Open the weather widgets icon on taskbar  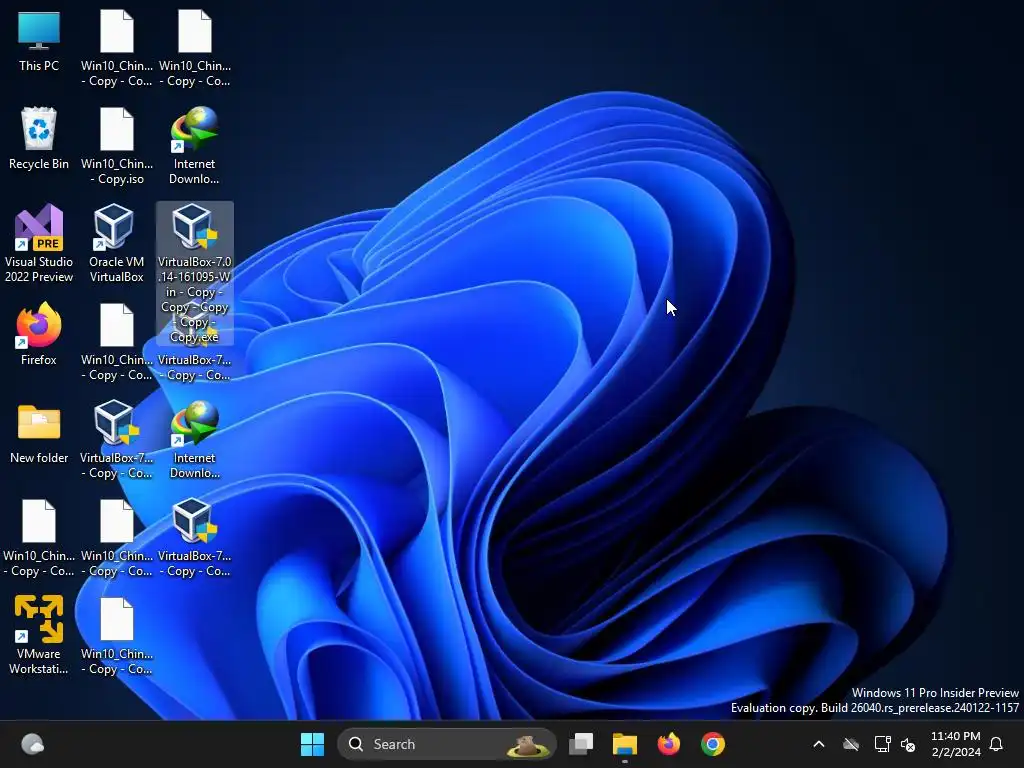(x=33, y=744)
